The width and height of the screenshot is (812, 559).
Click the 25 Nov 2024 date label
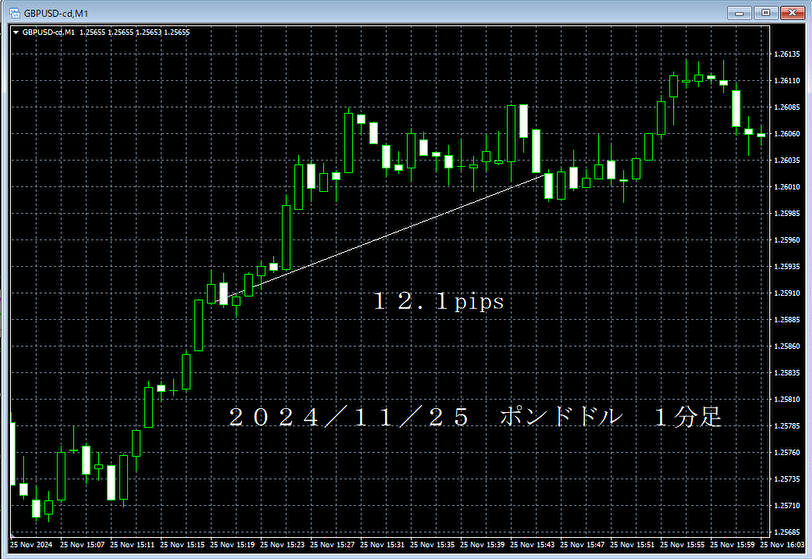(x=32, y=546)
